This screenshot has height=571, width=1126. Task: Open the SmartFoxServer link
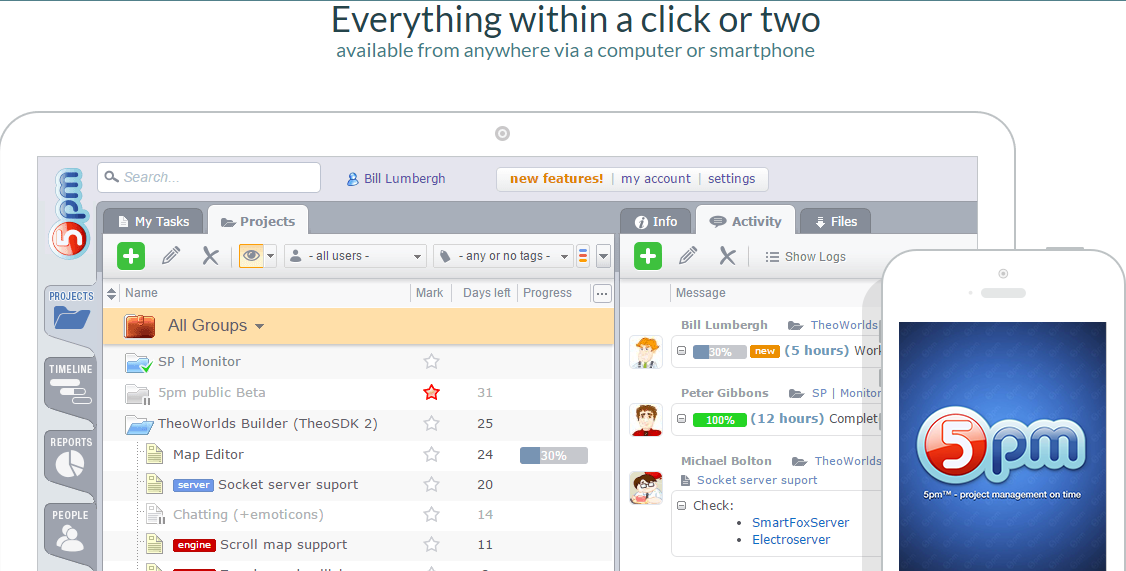(800, 523)
